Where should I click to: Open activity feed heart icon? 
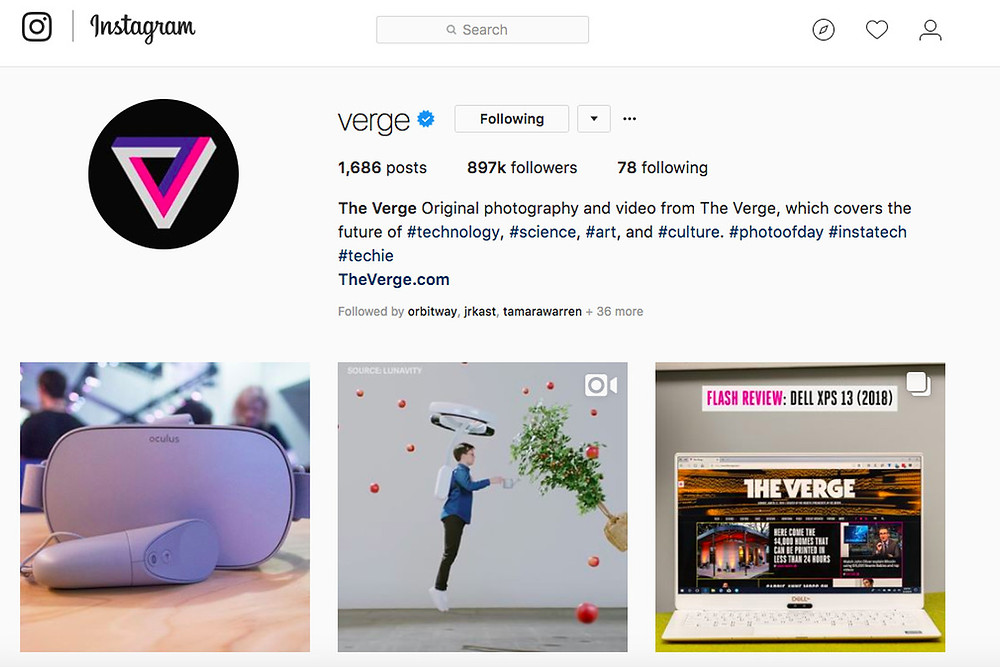pyautogui.click(x=877, y=30)
